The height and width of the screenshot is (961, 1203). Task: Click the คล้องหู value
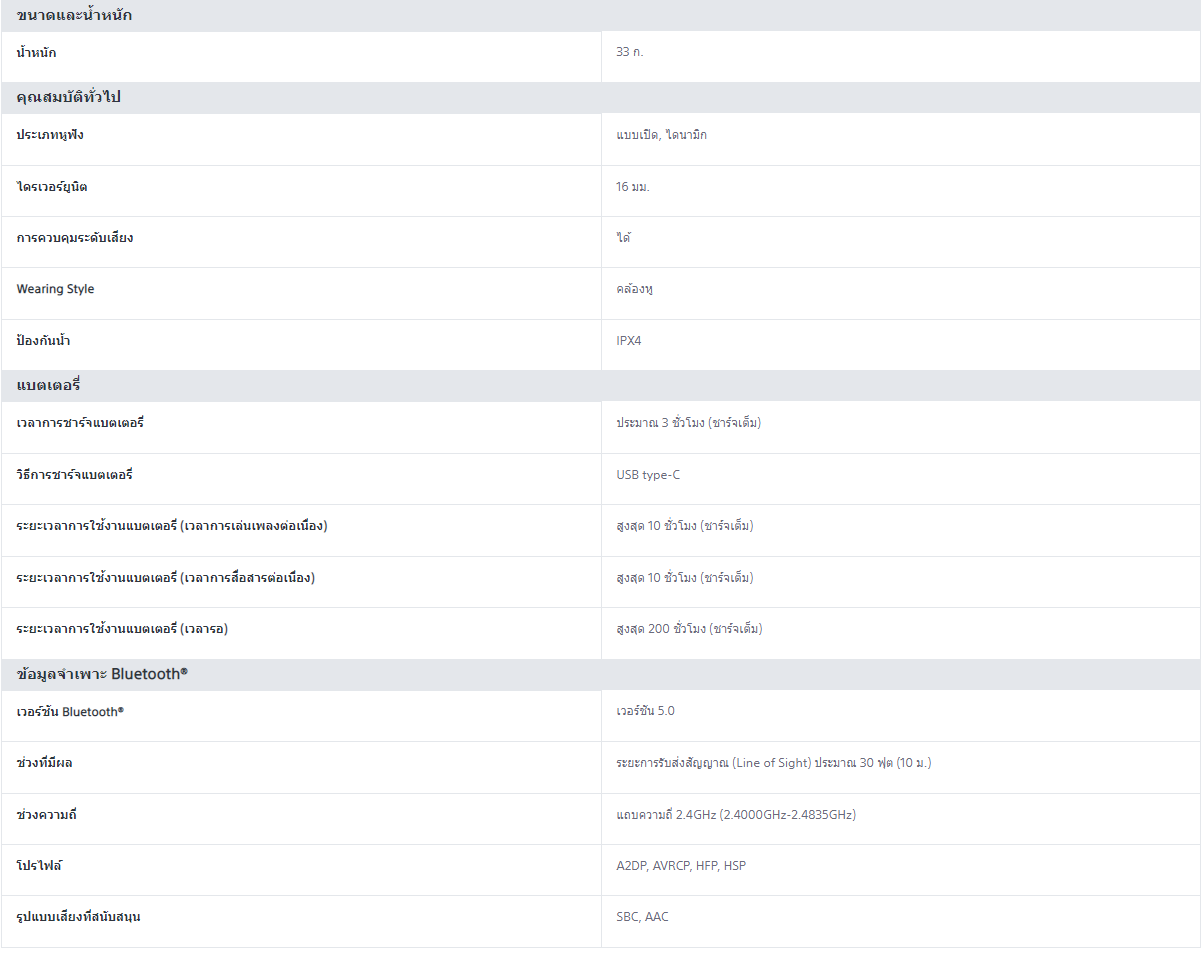[x=634, y=289]
